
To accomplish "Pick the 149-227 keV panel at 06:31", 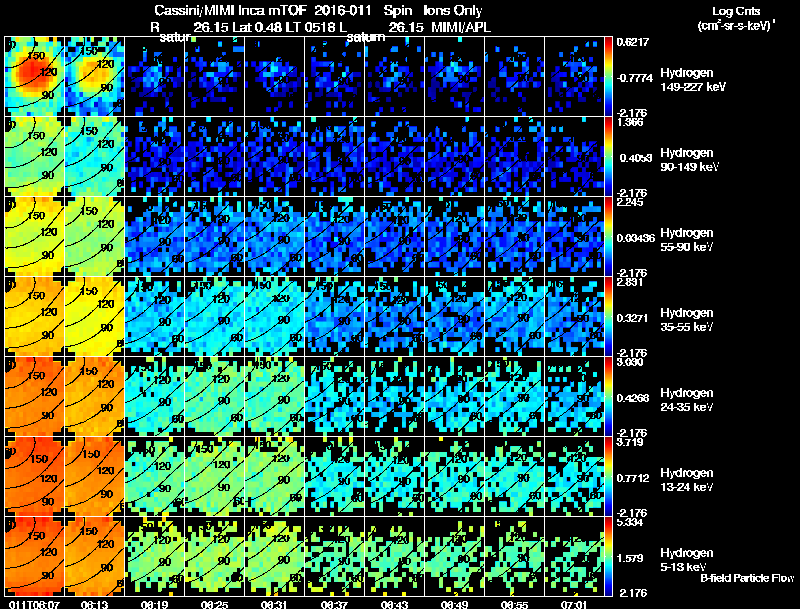I will [274, 76].
